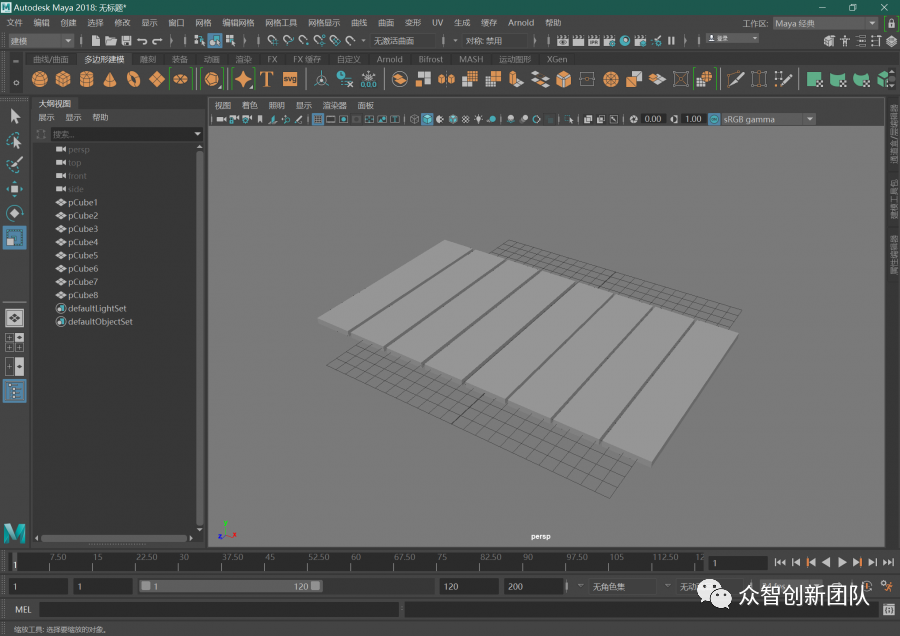Screen dimensions: 900x636
Task: Toggle the sRGB gamma view transform icon
Action: click(x=714, y=119)
